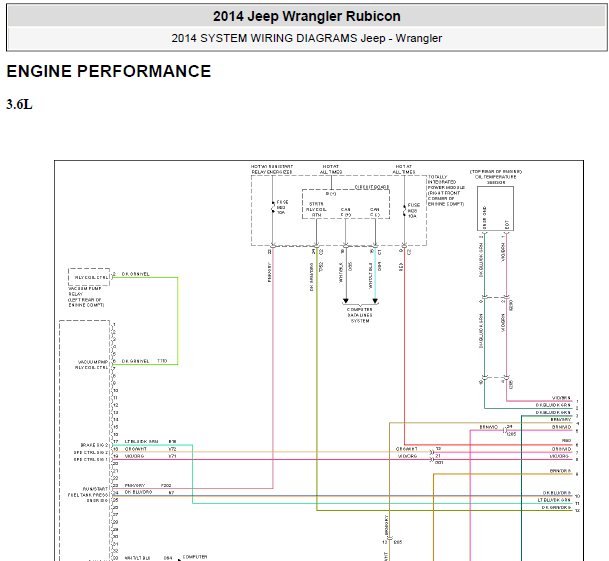Click the '2014 Jeep Wrangler Rubicon' title

306,16
